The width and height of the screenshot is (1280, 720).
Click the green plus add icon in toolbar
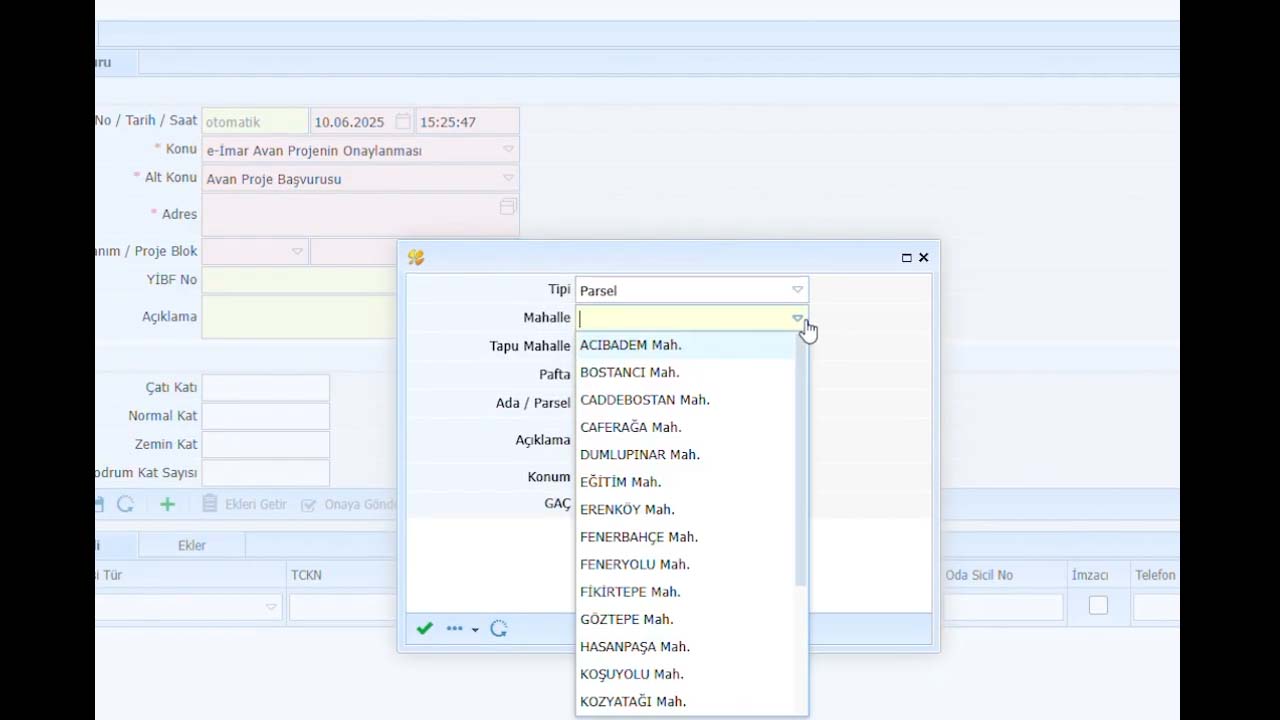(167, 504)
